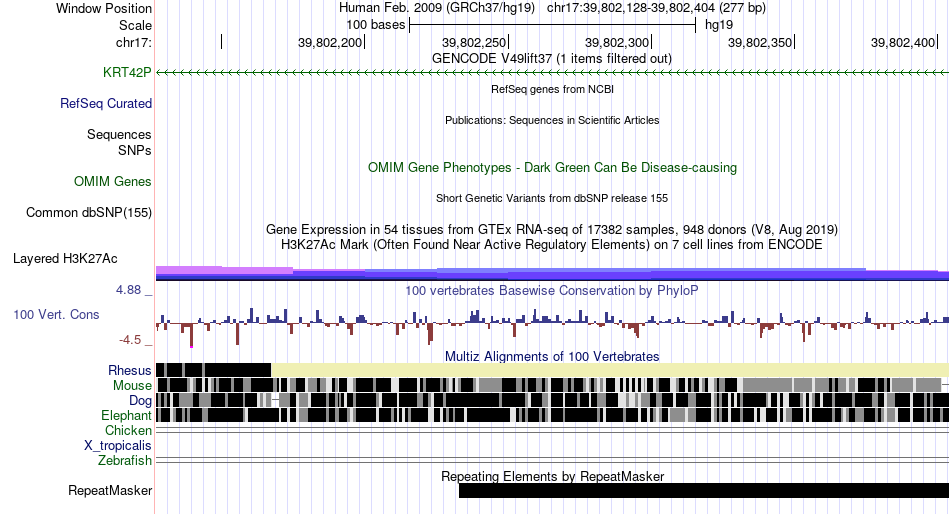
Task: Click the Elephant alignment row label
Action: pyautogui.click(x=126, y=415)
